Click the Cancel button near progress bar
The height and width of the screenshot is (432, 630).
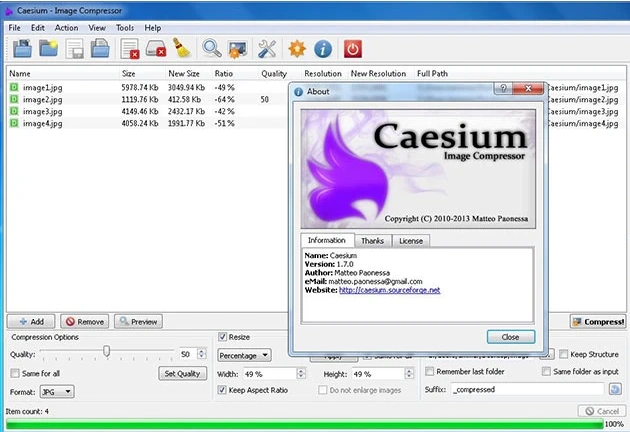[x=601, y=411]
